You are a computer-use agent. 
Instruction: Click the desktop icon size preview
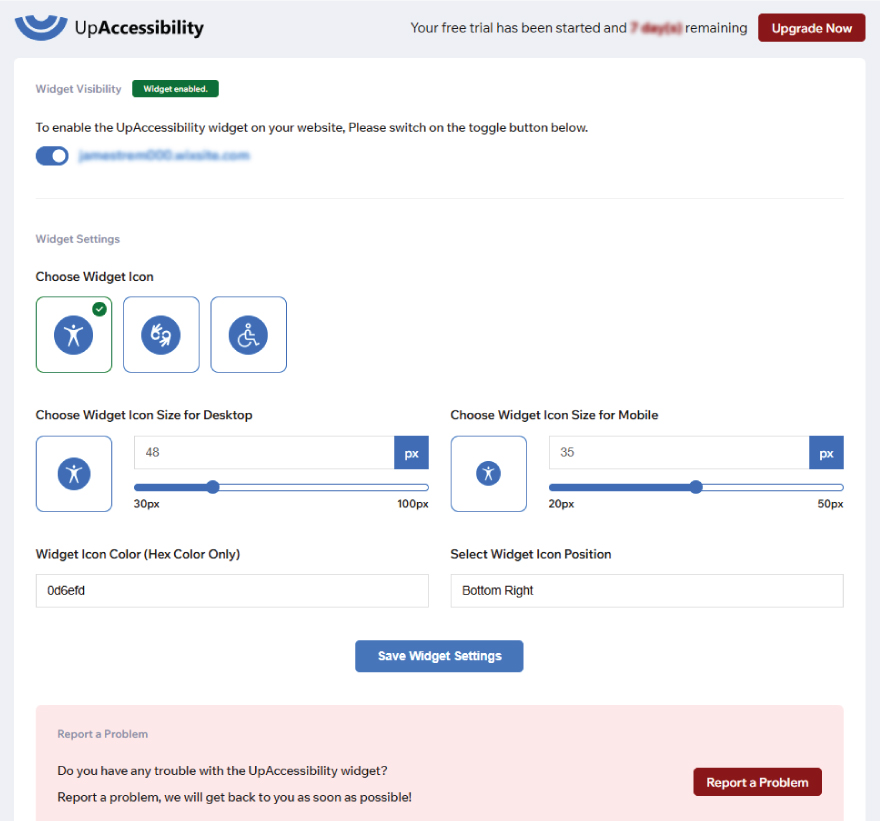click(x=74, y=474)
